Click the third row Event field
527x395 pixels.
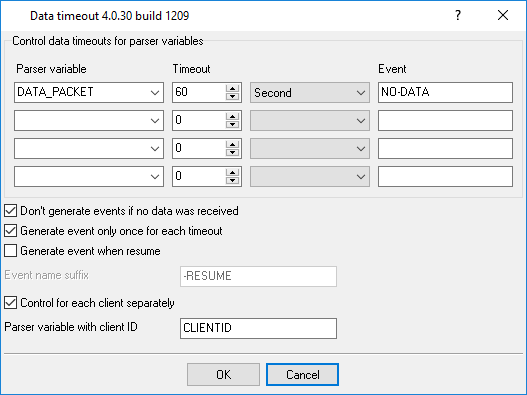point(445,148)
